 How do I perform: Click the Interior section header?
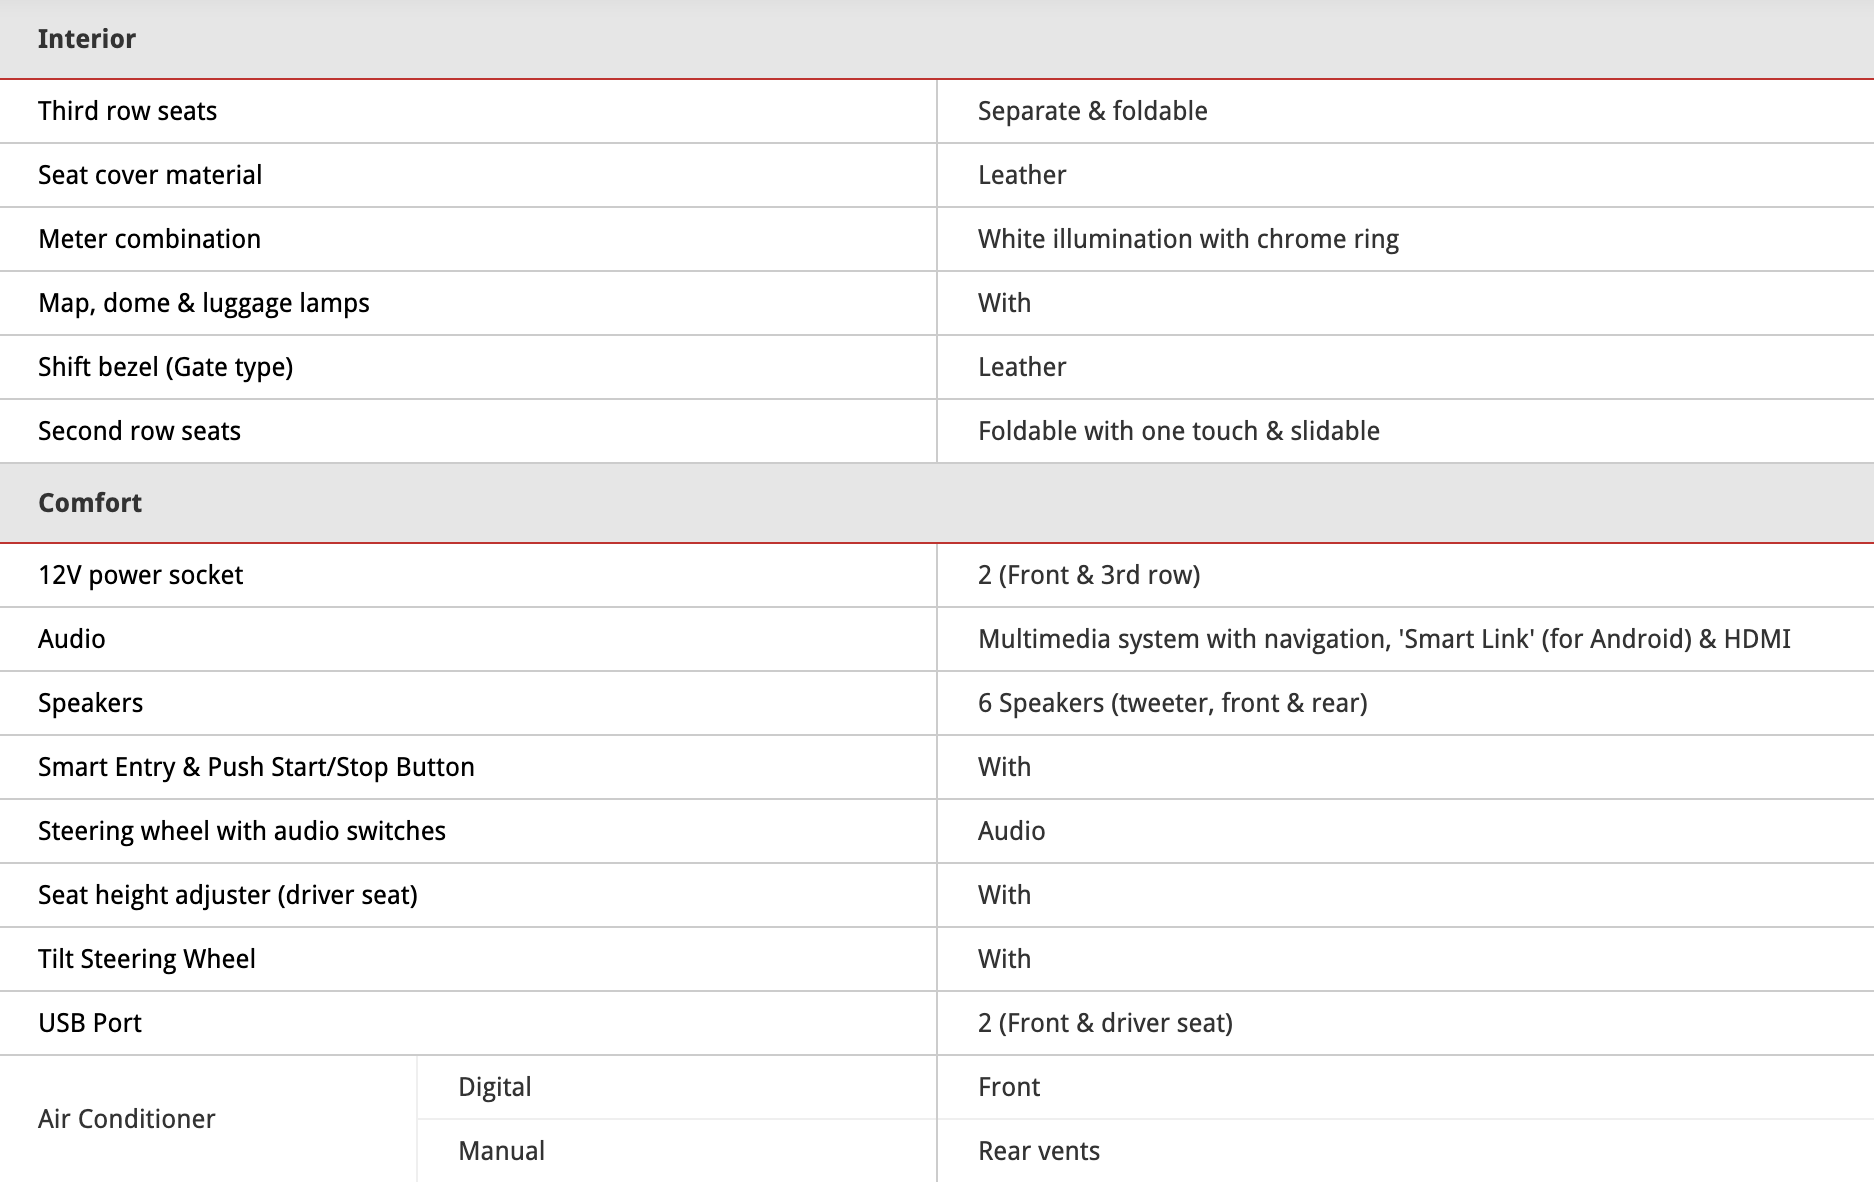coord(87,39)
